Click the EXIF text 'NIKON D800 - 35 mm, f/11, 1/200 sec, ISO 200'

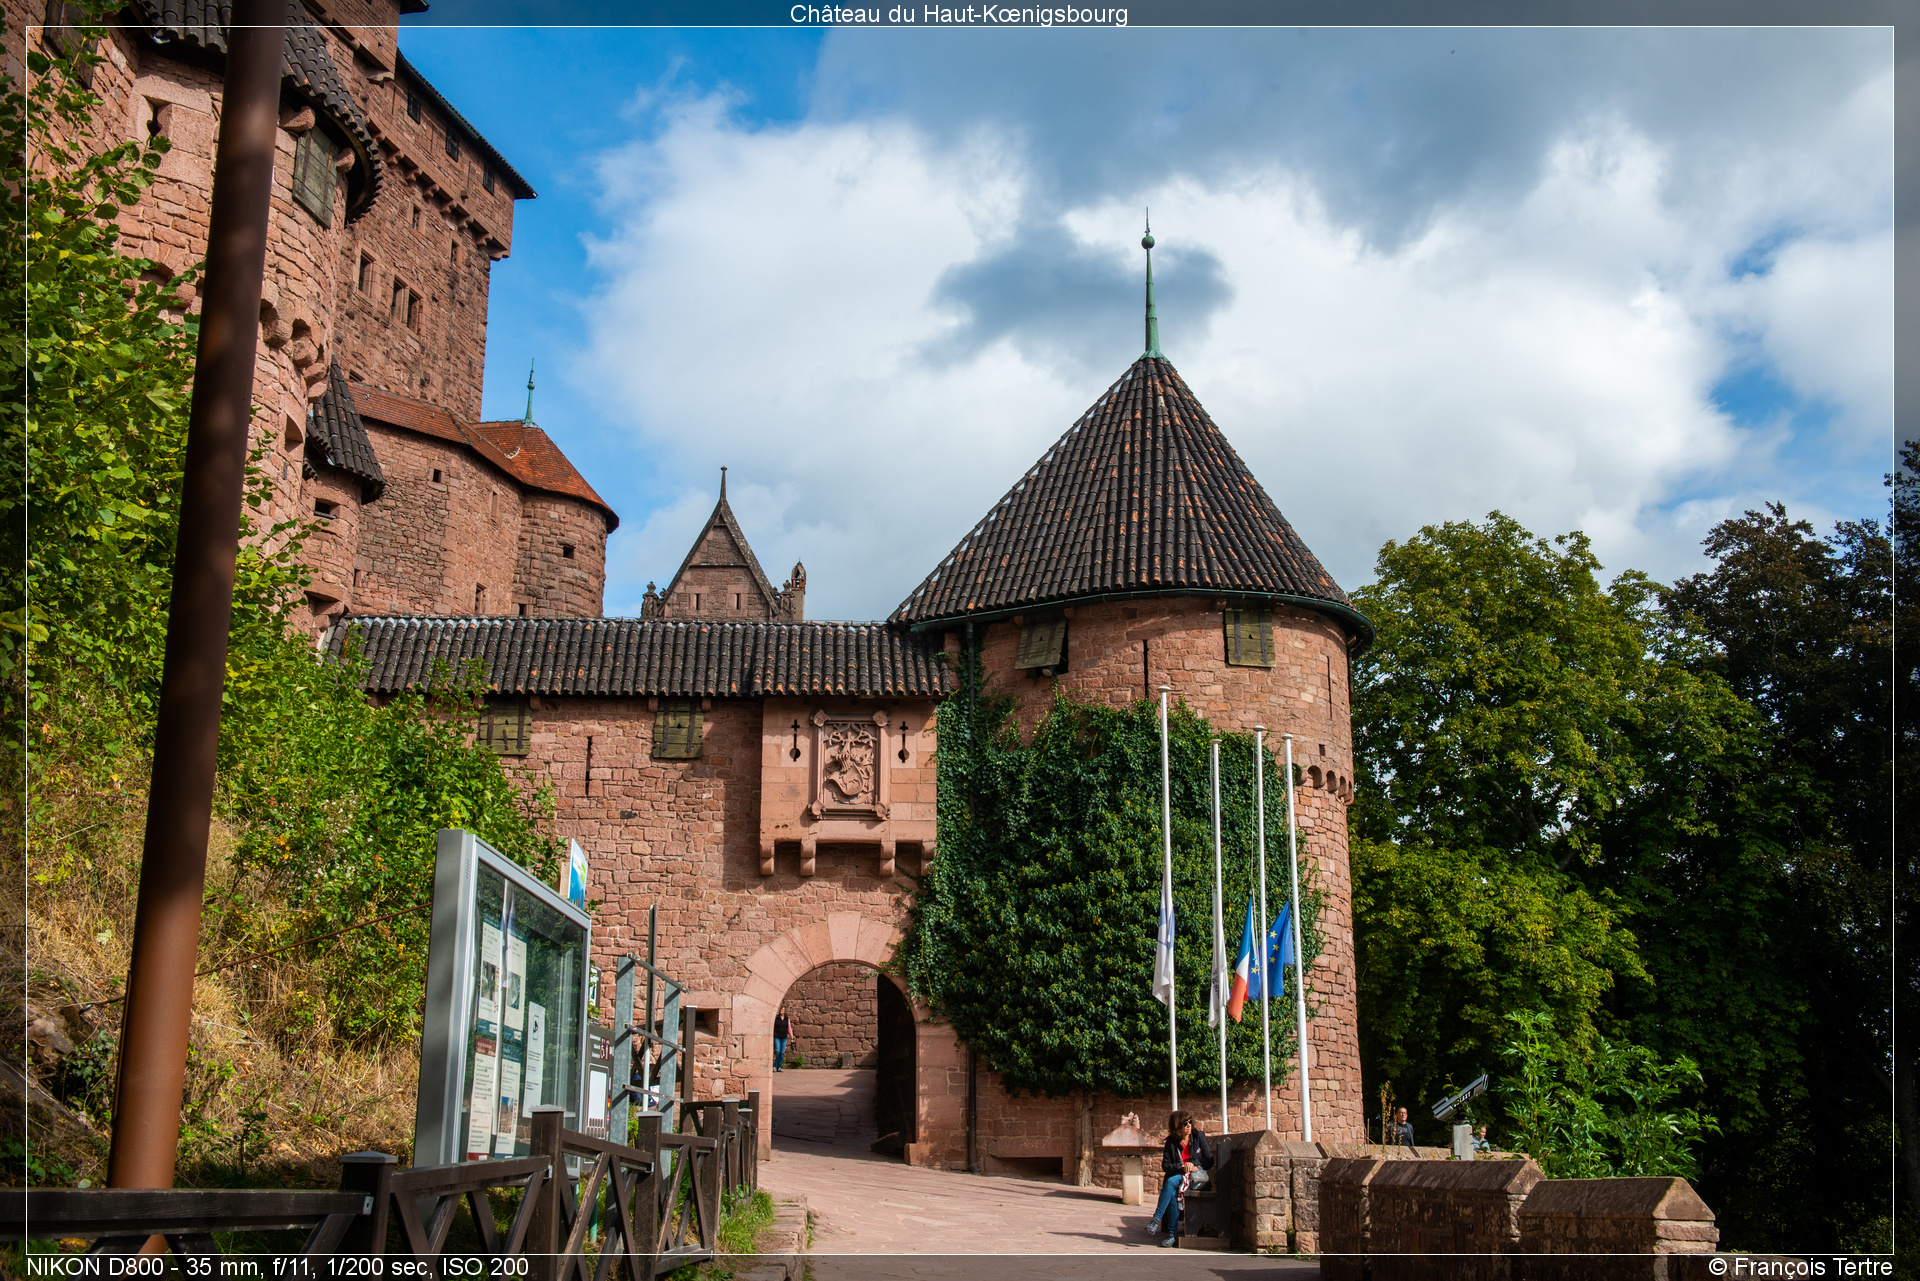pos(277,1267)
